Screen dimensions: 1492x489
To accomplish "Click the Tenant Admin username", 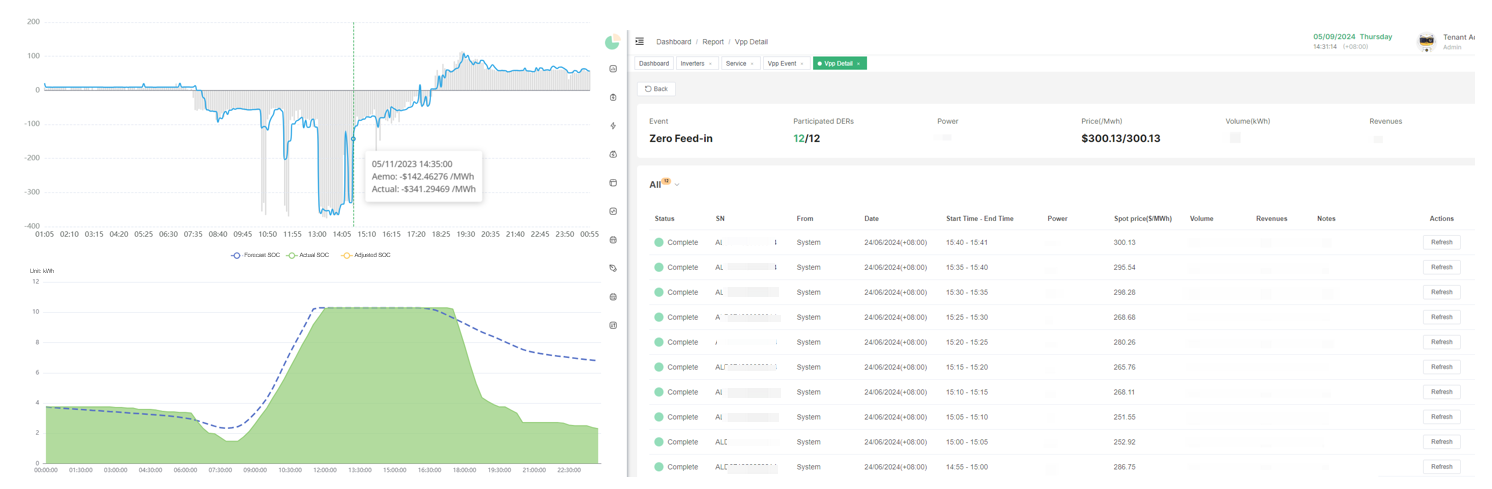I will (1458, 37).
